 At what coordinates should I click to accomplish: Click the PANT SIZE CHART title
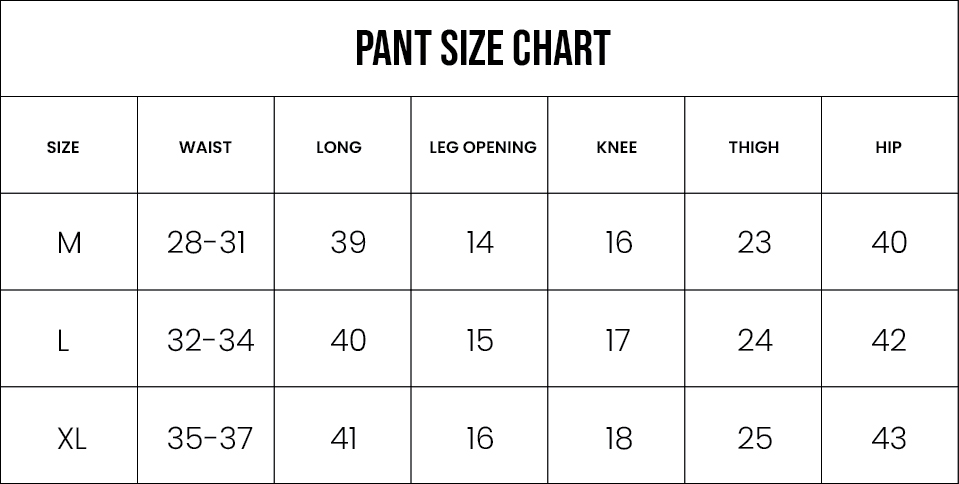pos(483,49)
